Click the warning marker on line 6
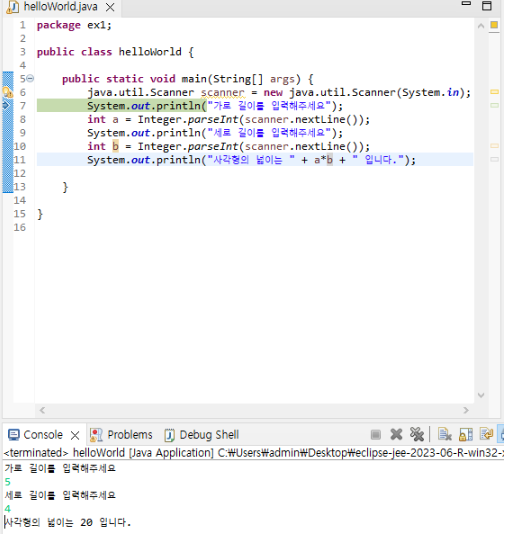The height and width of the screenshot is (536, 507). [8, 92]
